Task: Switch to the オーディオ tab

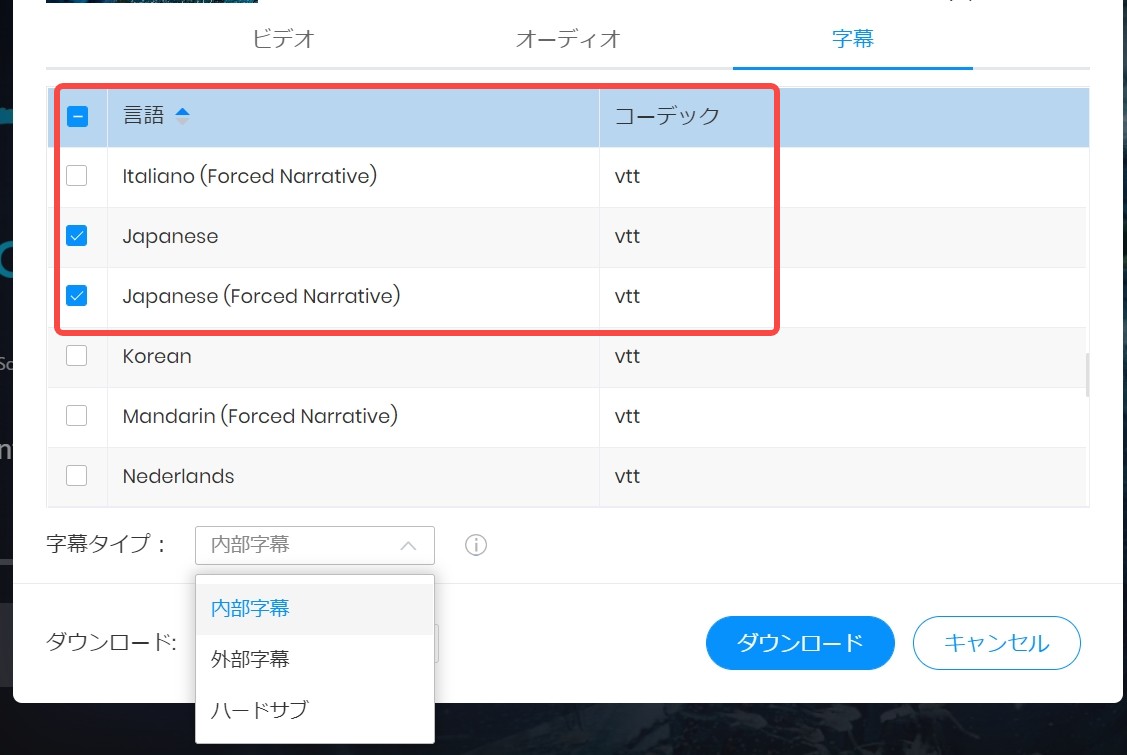Action: tap(567, 39)
